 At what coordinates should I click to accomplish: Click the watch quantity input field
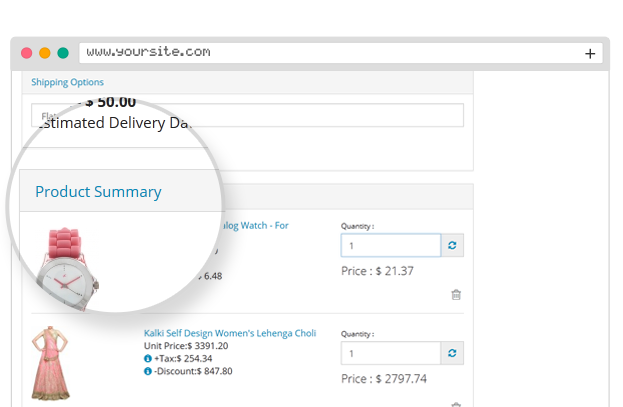[391, 245]
